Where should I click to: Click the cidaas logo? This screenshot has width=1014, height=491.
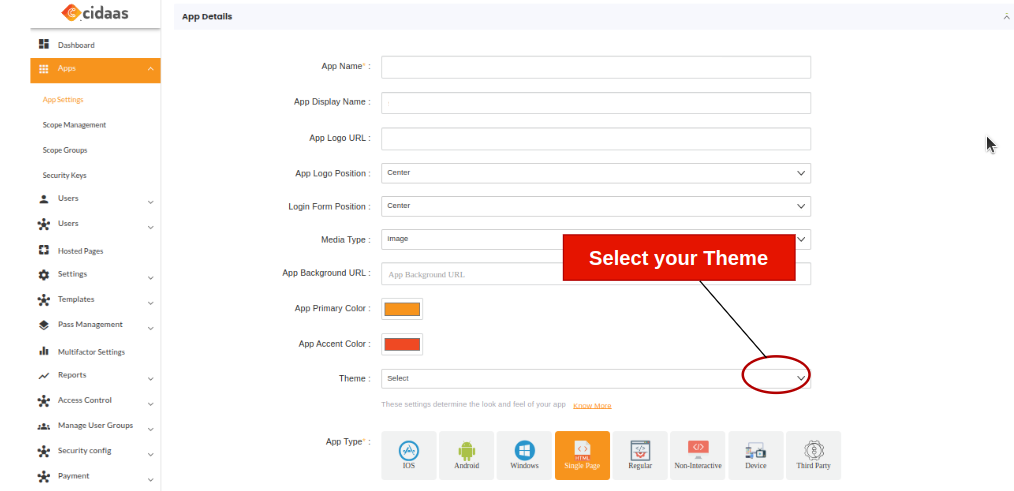click(x=95, y=12)
